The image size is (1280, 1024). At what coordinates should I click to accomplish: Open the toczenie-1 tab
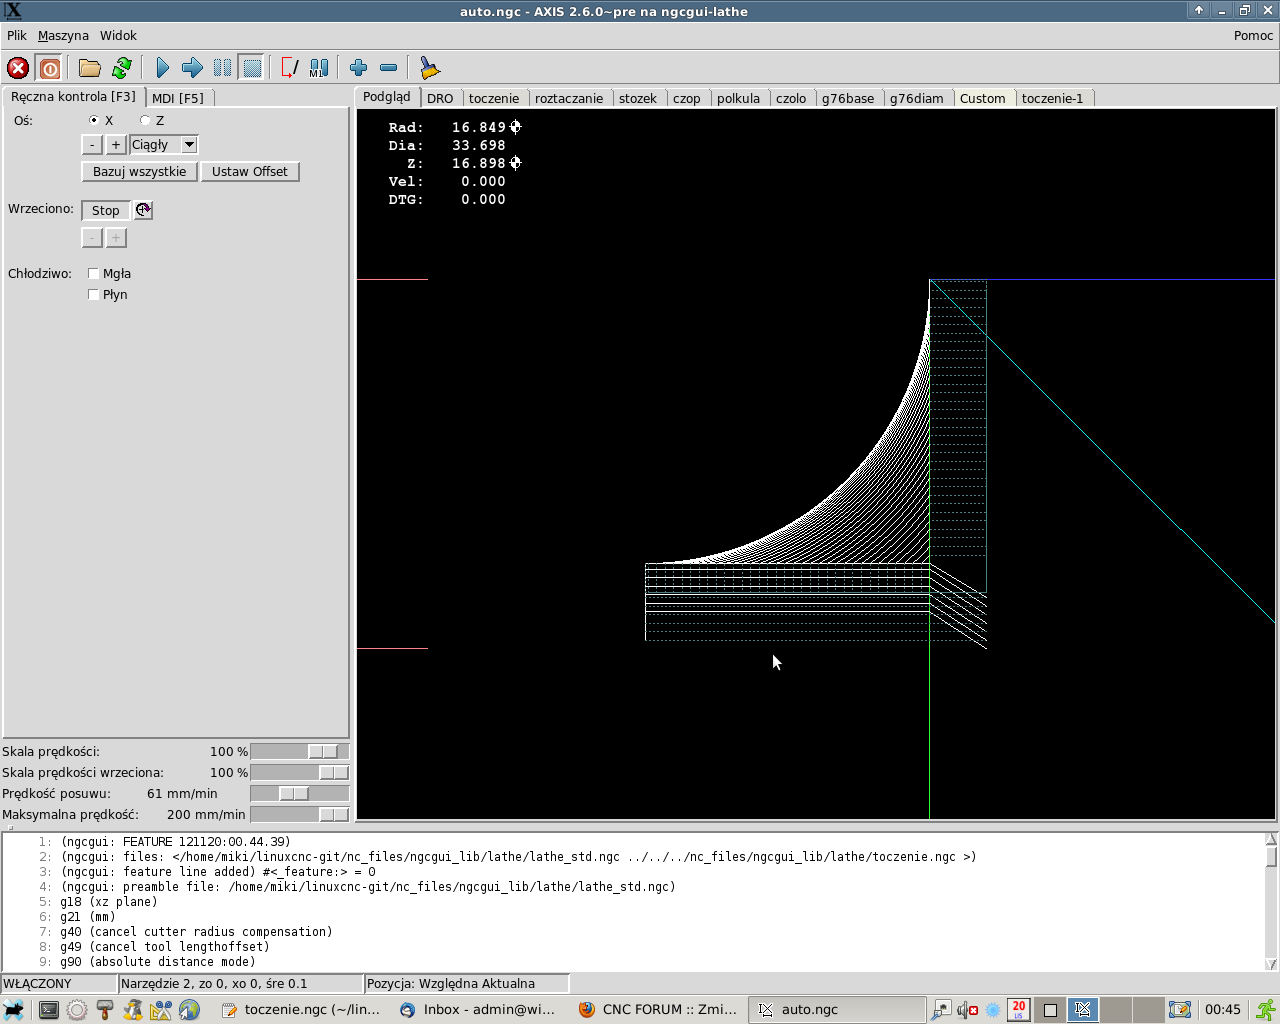click(x=1053, y=98)
